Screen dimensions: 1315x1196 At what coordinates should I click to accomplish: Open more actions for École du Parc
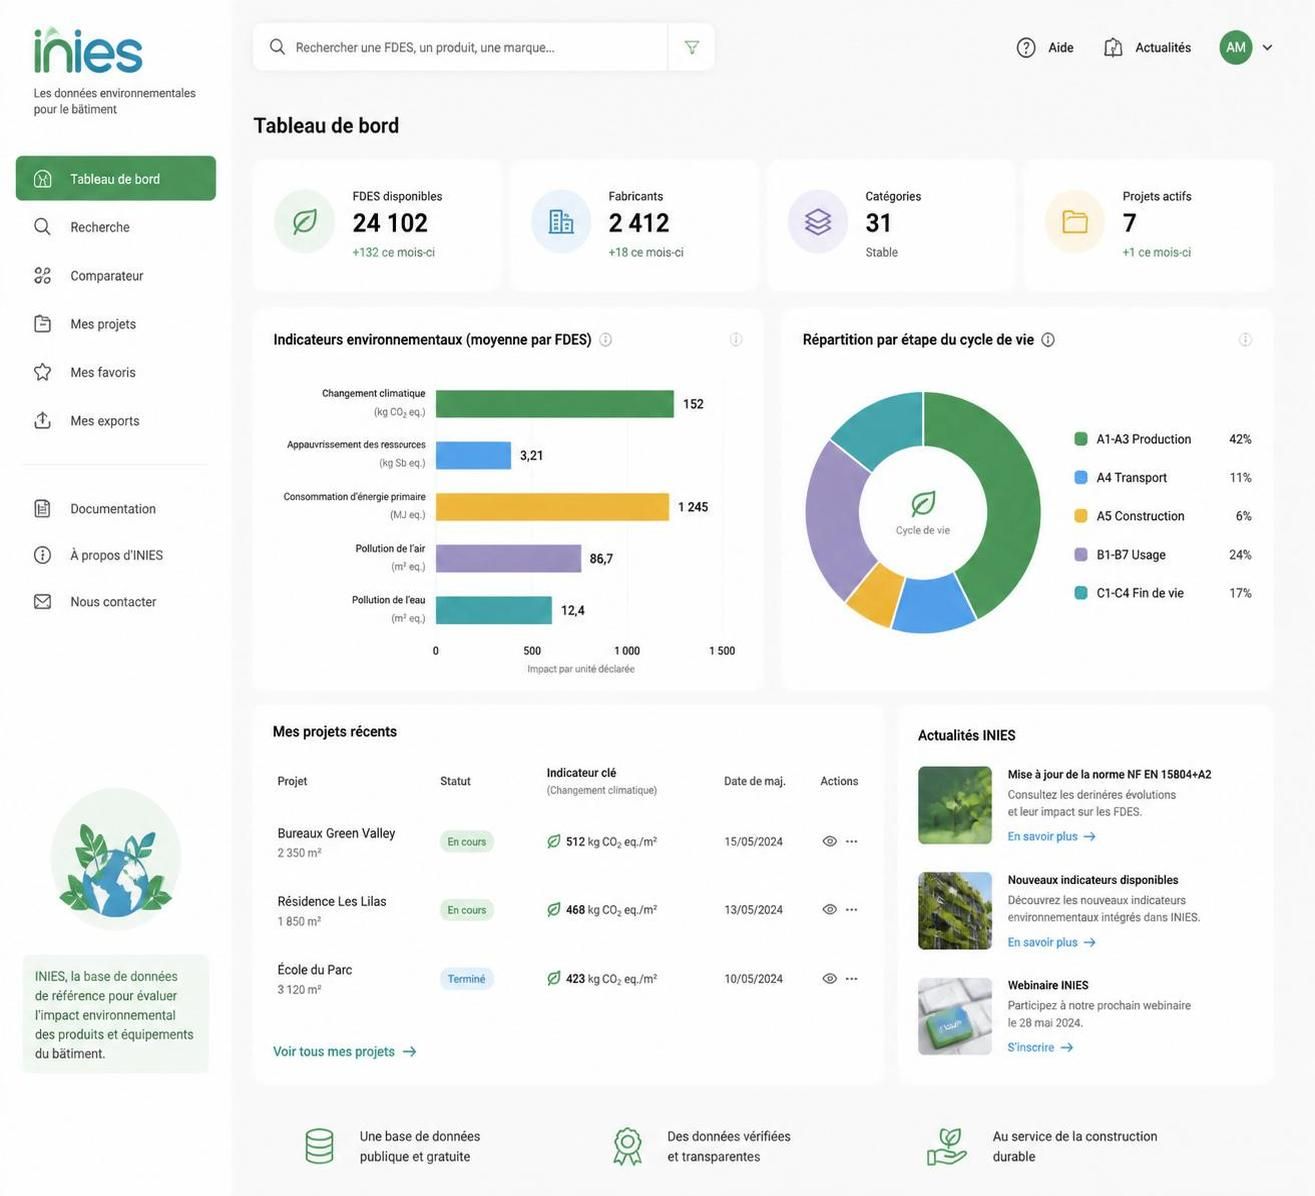[x=852, y=979]
